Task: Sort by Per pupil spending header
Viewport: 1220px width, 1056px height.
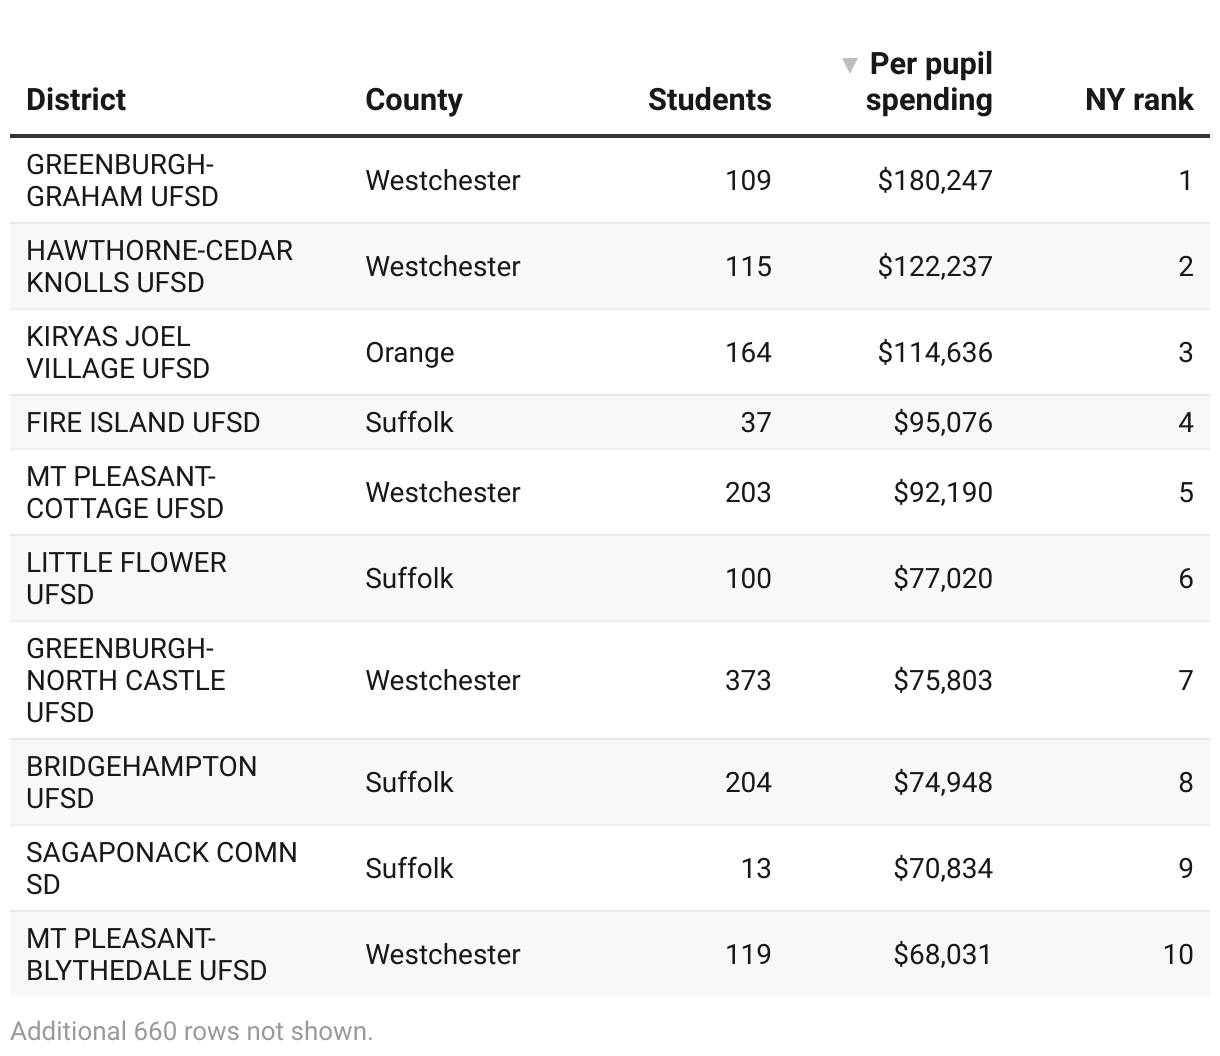Action: 929,83
